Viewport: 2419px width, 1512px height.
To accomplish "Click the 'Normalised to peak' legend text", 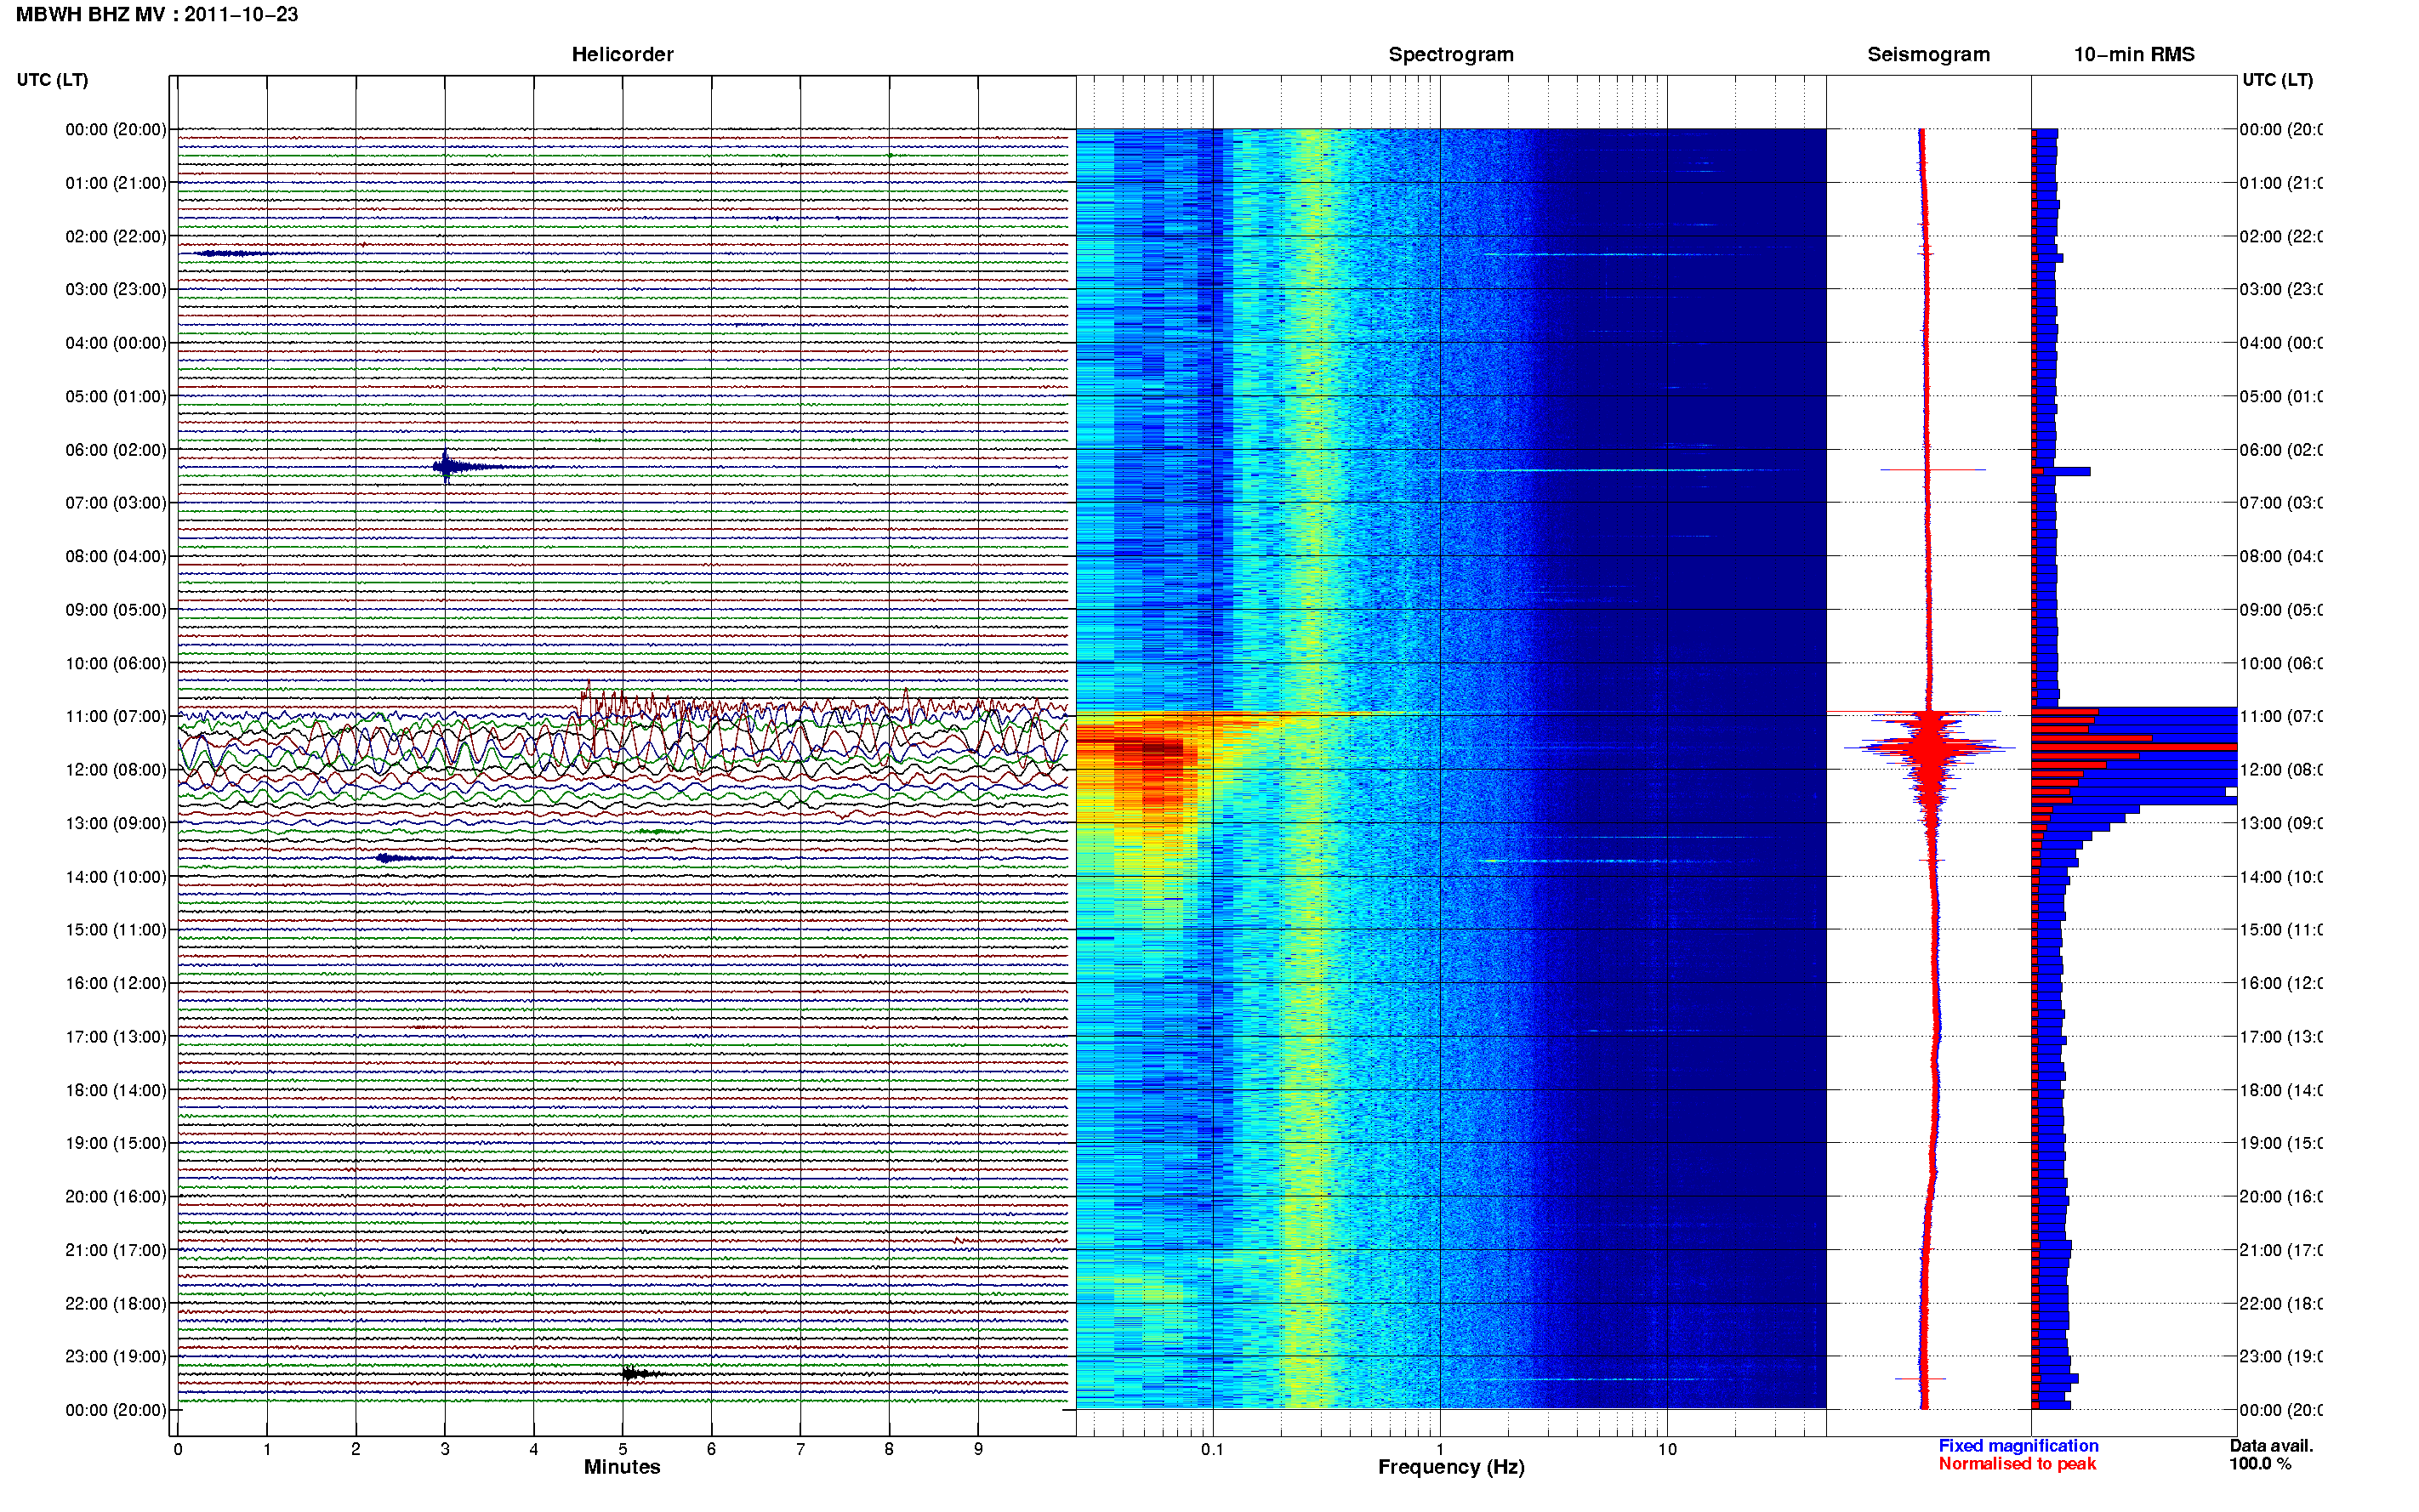I will point(2017,1464).
